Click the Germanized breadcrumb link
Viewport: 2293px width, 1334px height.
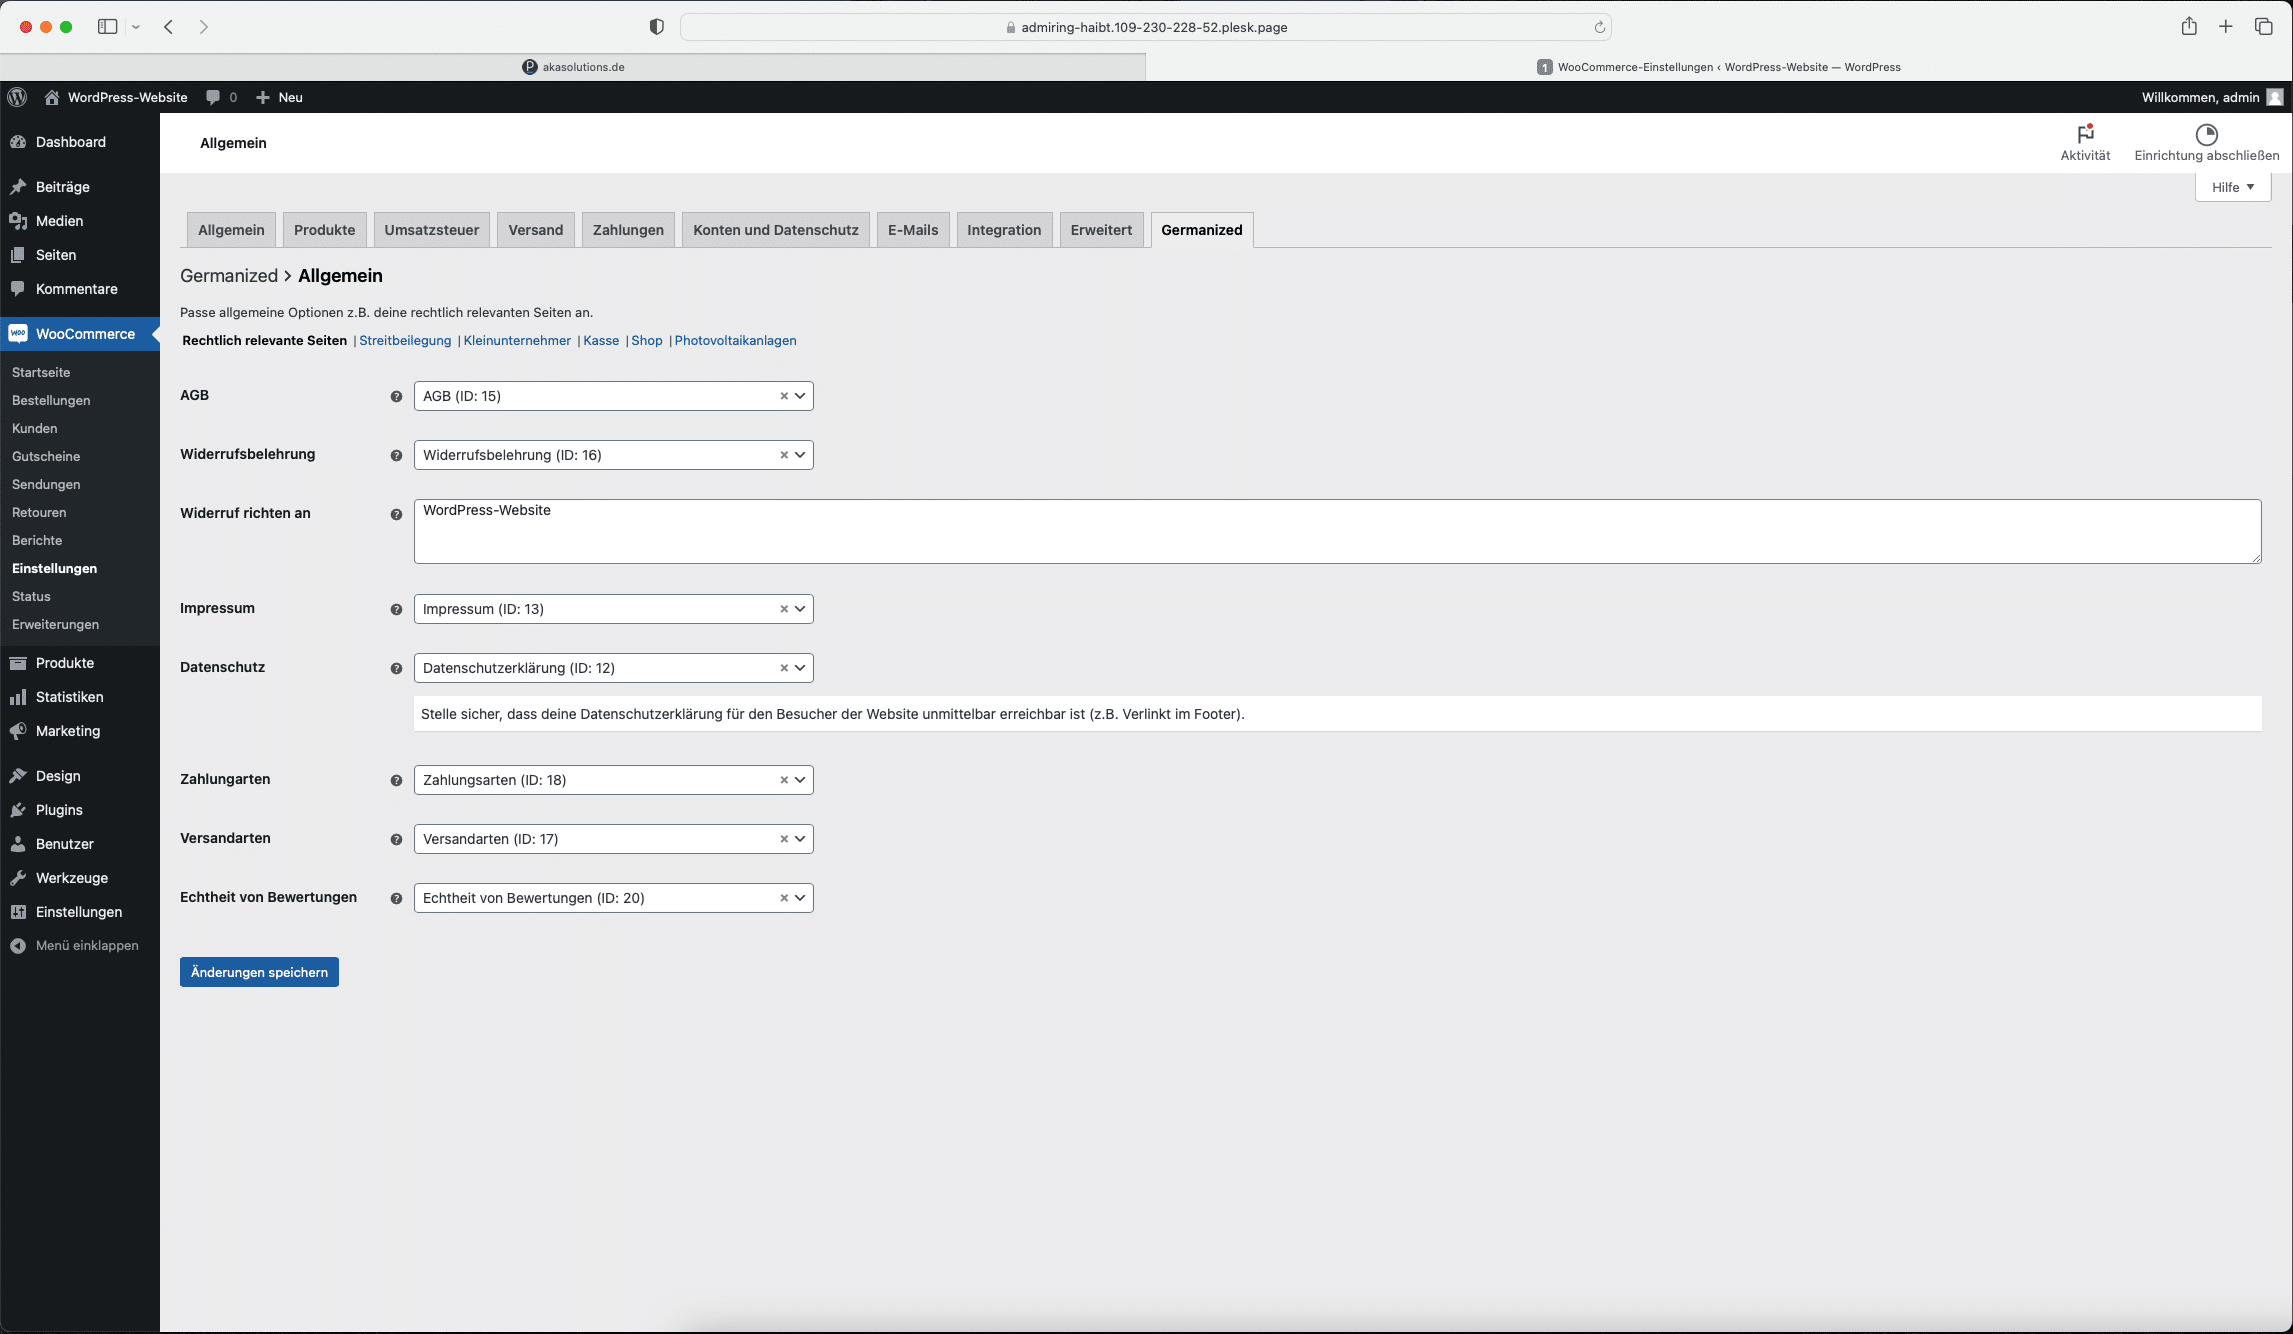point(229,276)
